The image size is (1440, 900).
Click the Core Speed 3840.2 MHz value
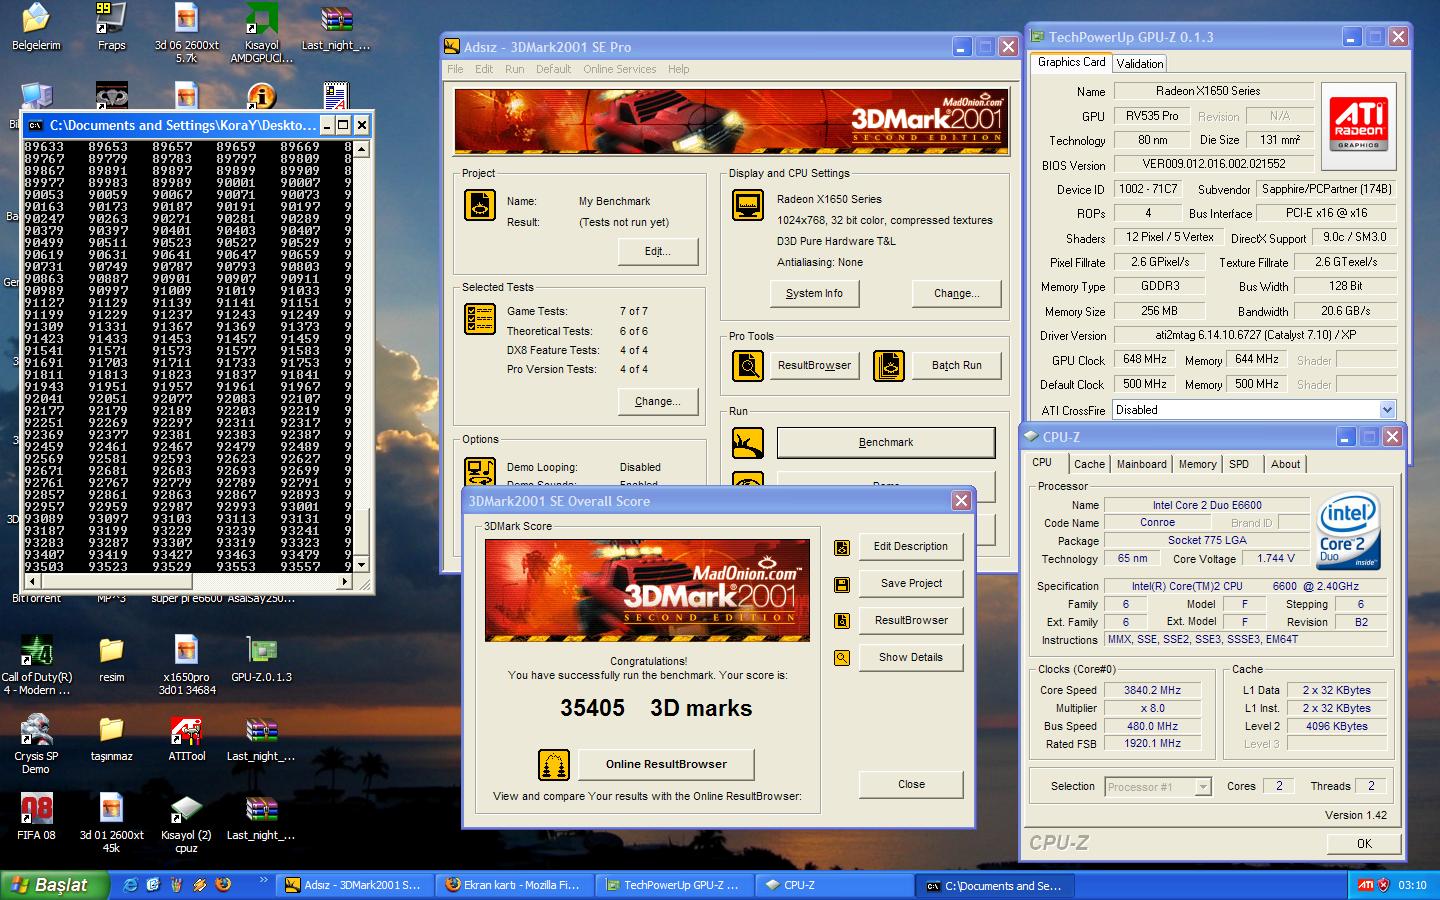[x=1152, y=690]
